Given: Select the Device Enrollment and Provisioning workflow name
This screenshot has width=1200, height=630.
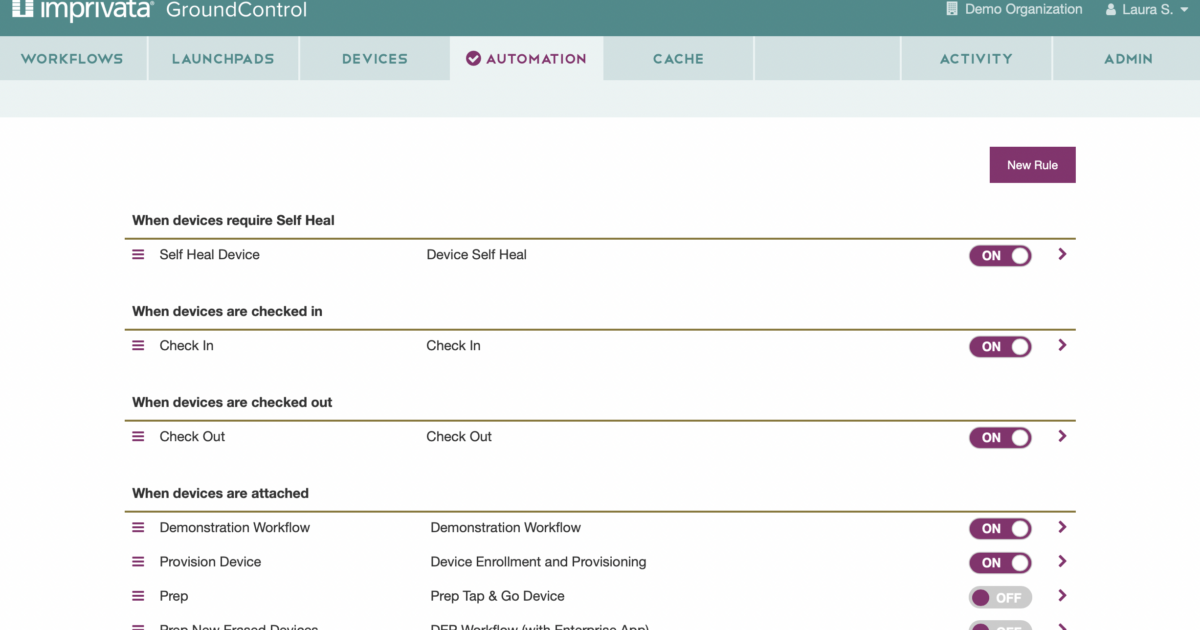Looking at the screenshot, I should click(538, 562).
